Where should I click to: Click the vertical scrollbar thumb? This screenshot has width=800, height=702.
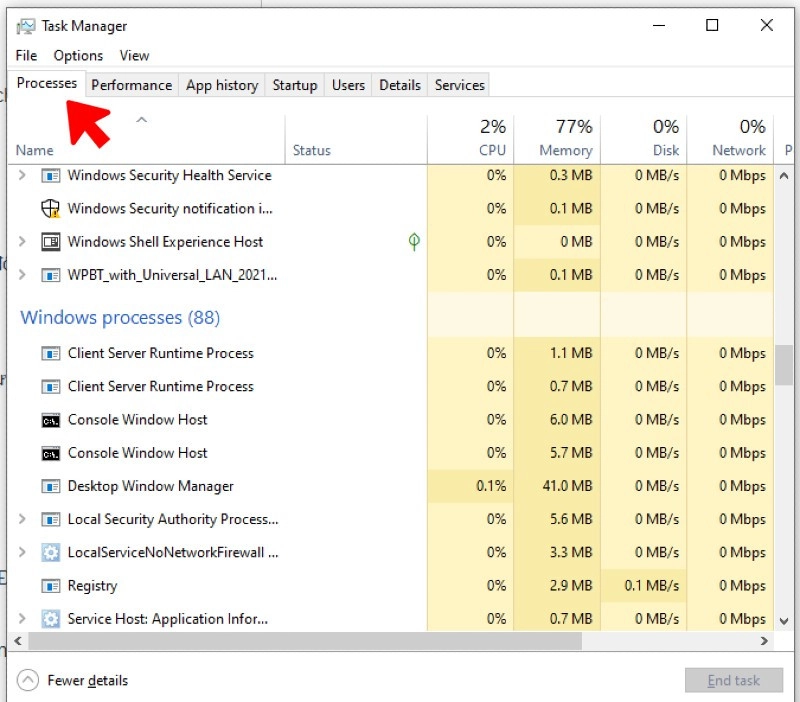coord(784,365)
